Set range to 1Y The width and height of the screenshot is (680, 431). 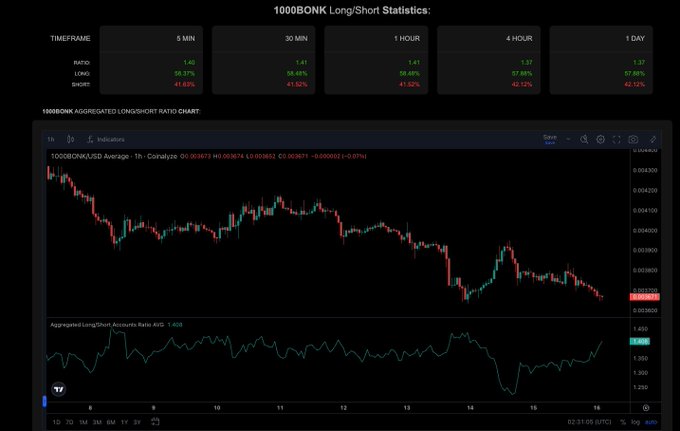click(124, 422)
